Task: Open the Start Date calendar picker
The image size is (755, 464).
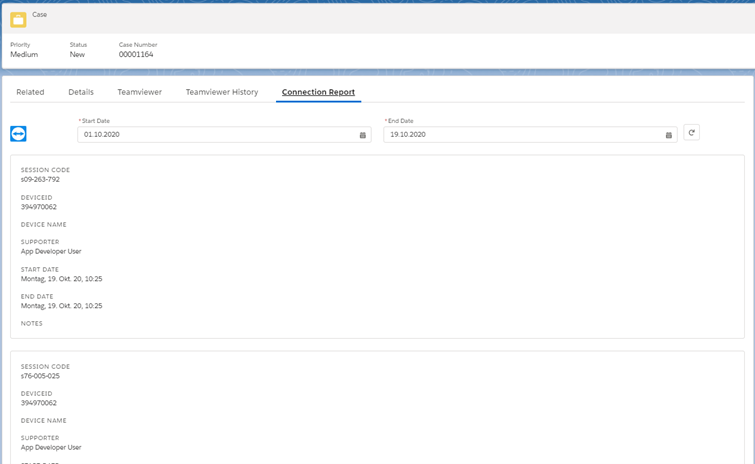Action: pyautogui.click(x=363, y=135)
